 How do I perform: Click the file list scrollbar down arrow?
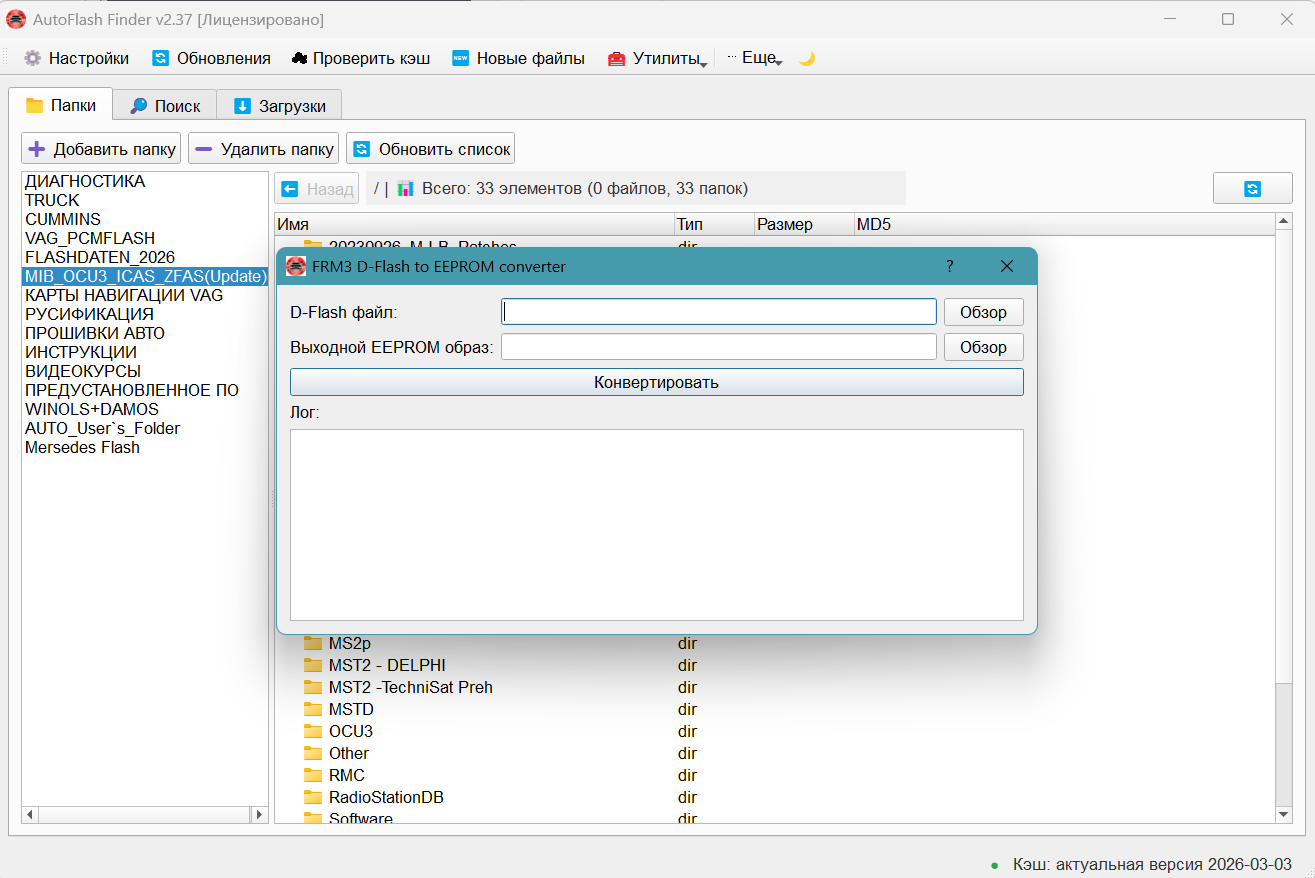click(1285, 816)
